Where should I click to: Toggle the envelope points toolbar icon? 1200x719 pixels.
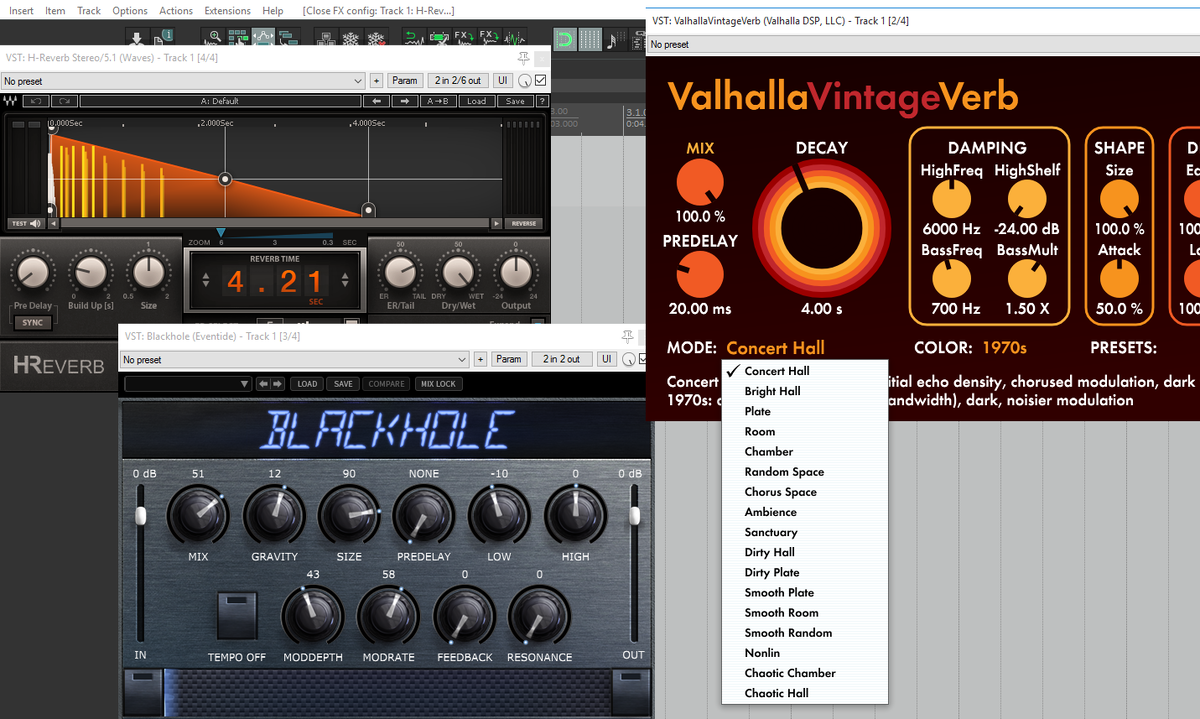(x=264, y=38)
